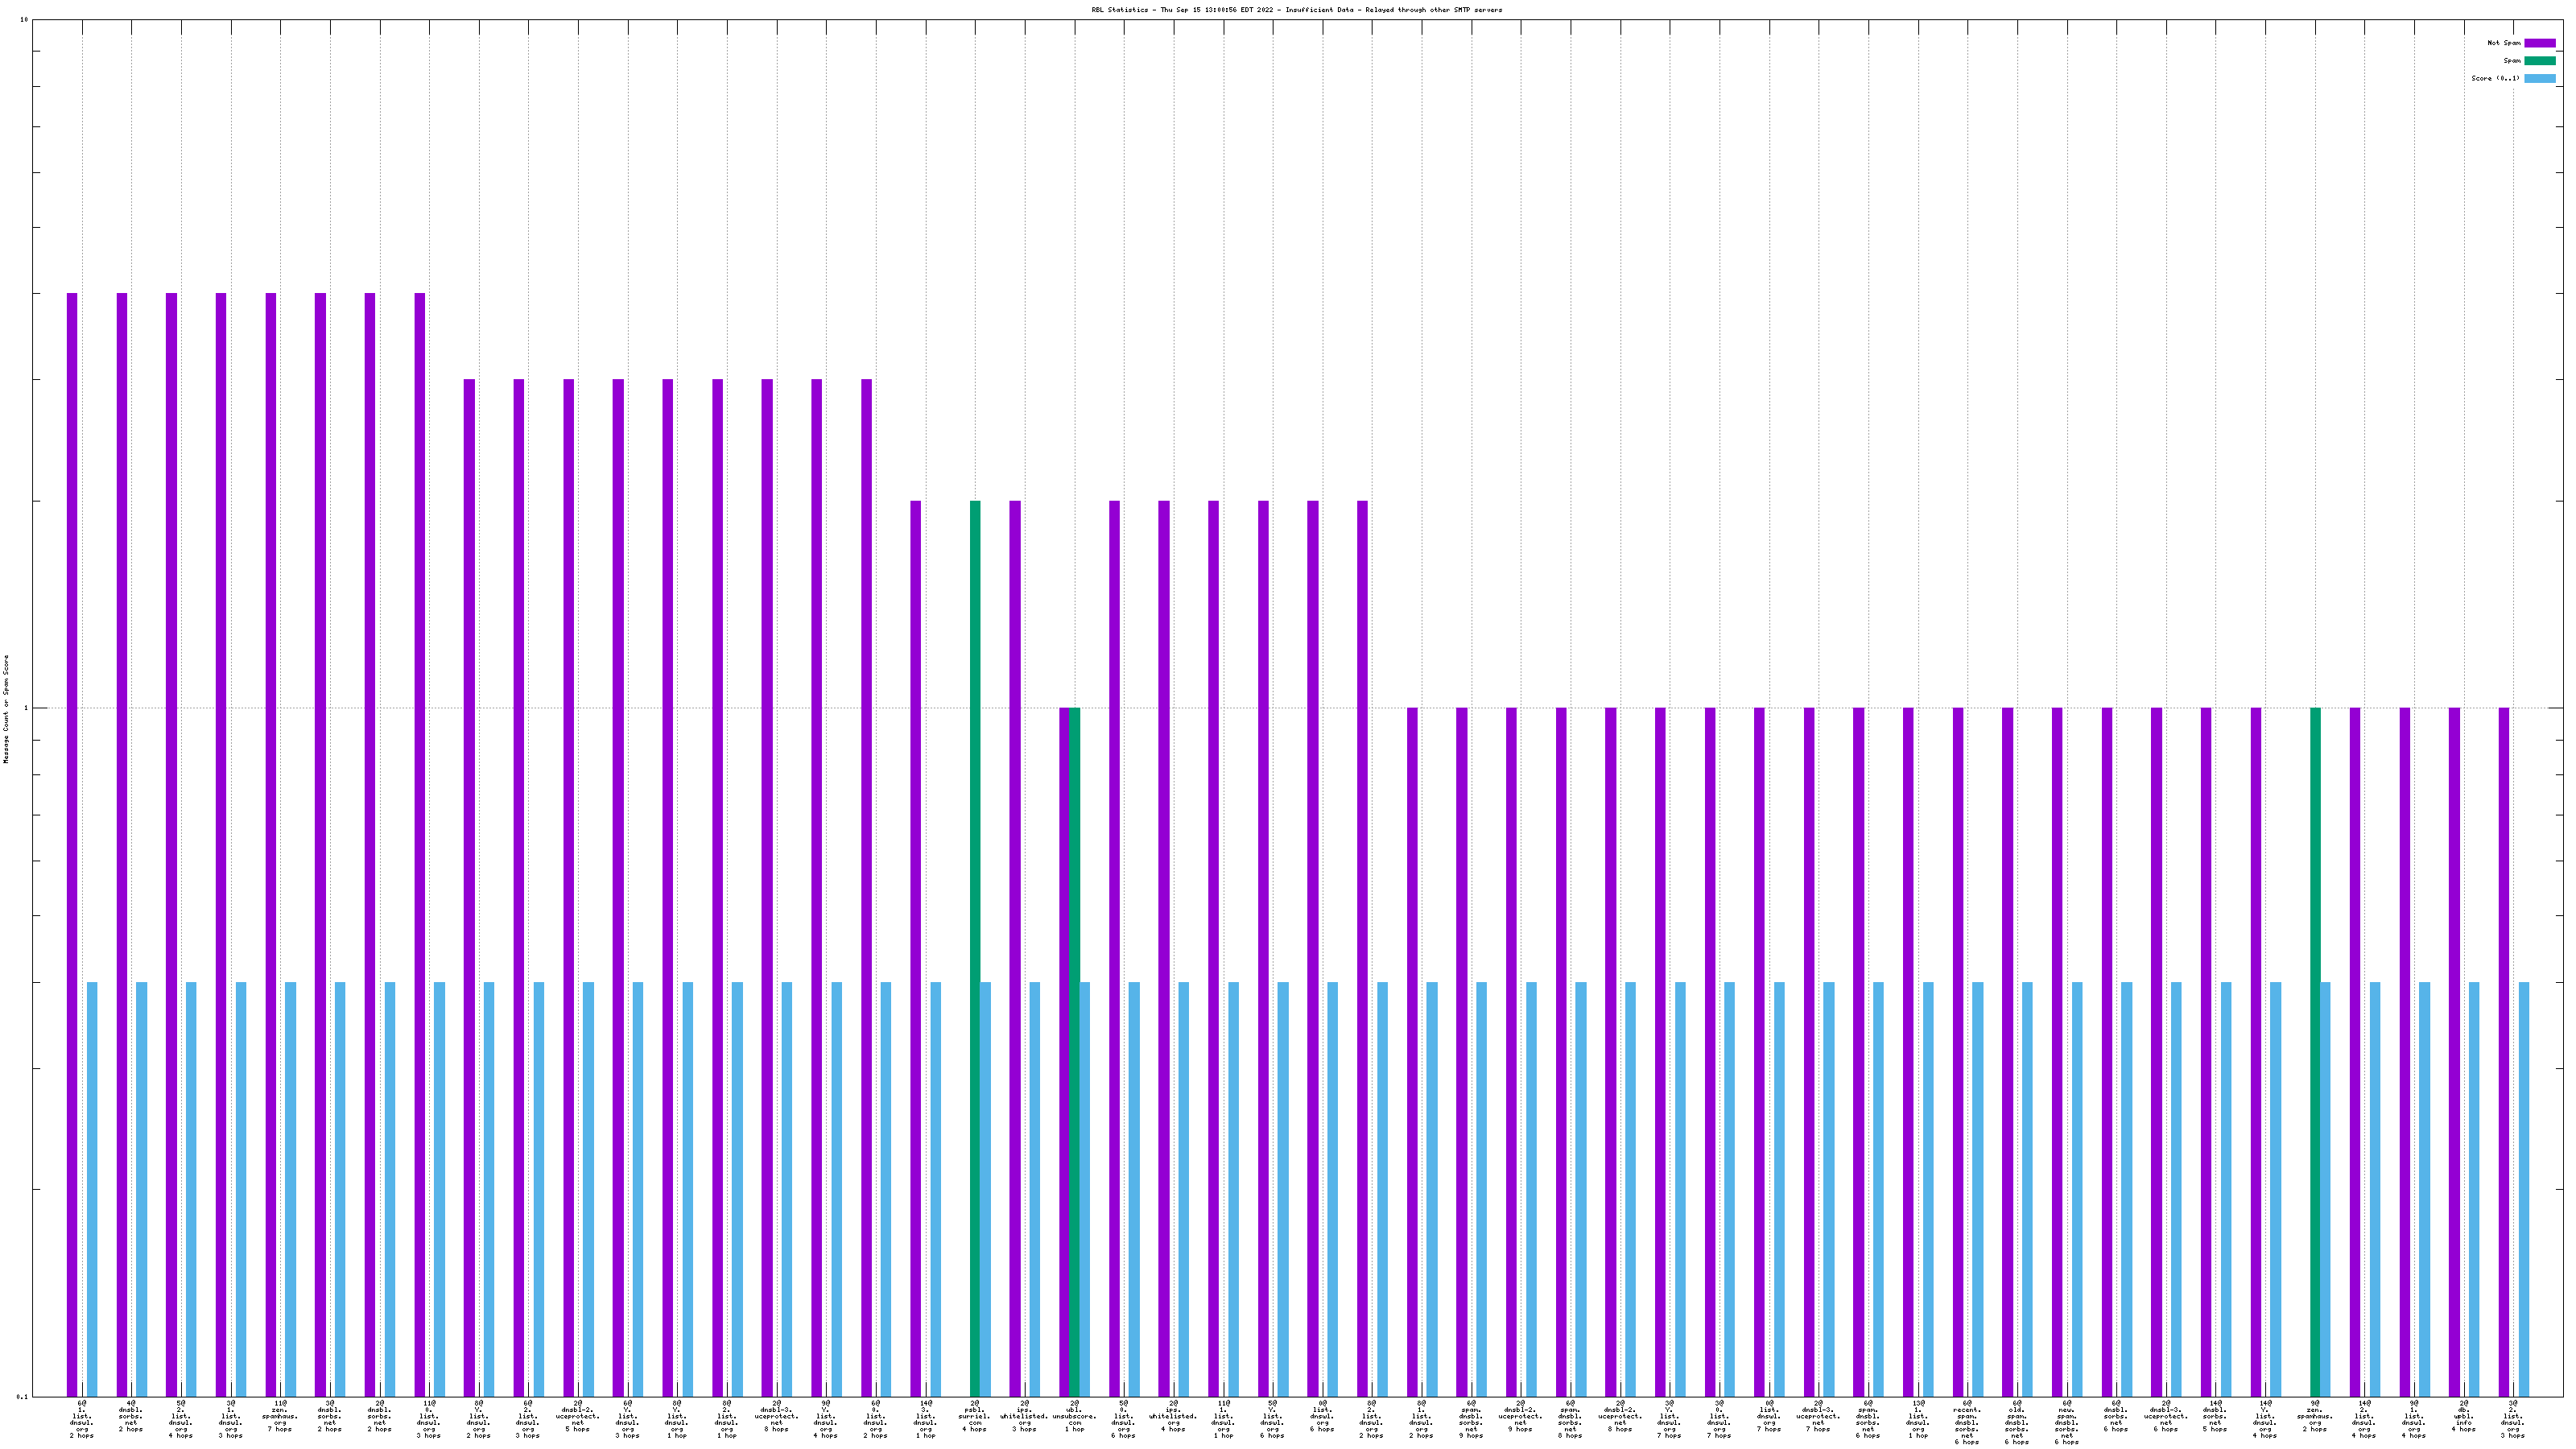The width and height of the screenshot is (2576, 1449).
Task: Click the 'Message Count or Spam Score' axis label
Action: click(6, 709)
